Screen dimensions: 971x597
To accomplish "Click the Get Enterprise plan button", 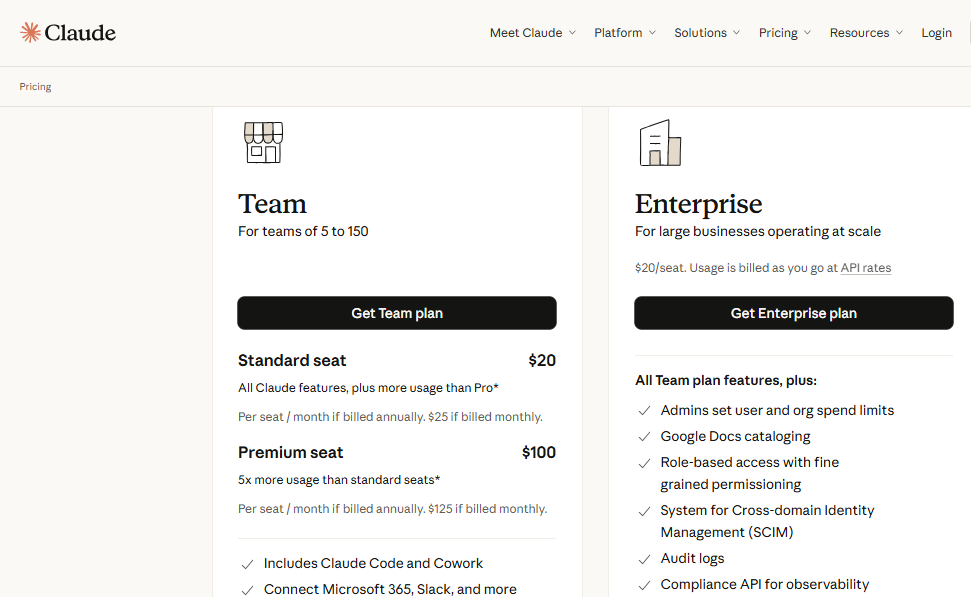I will point(793,313).
